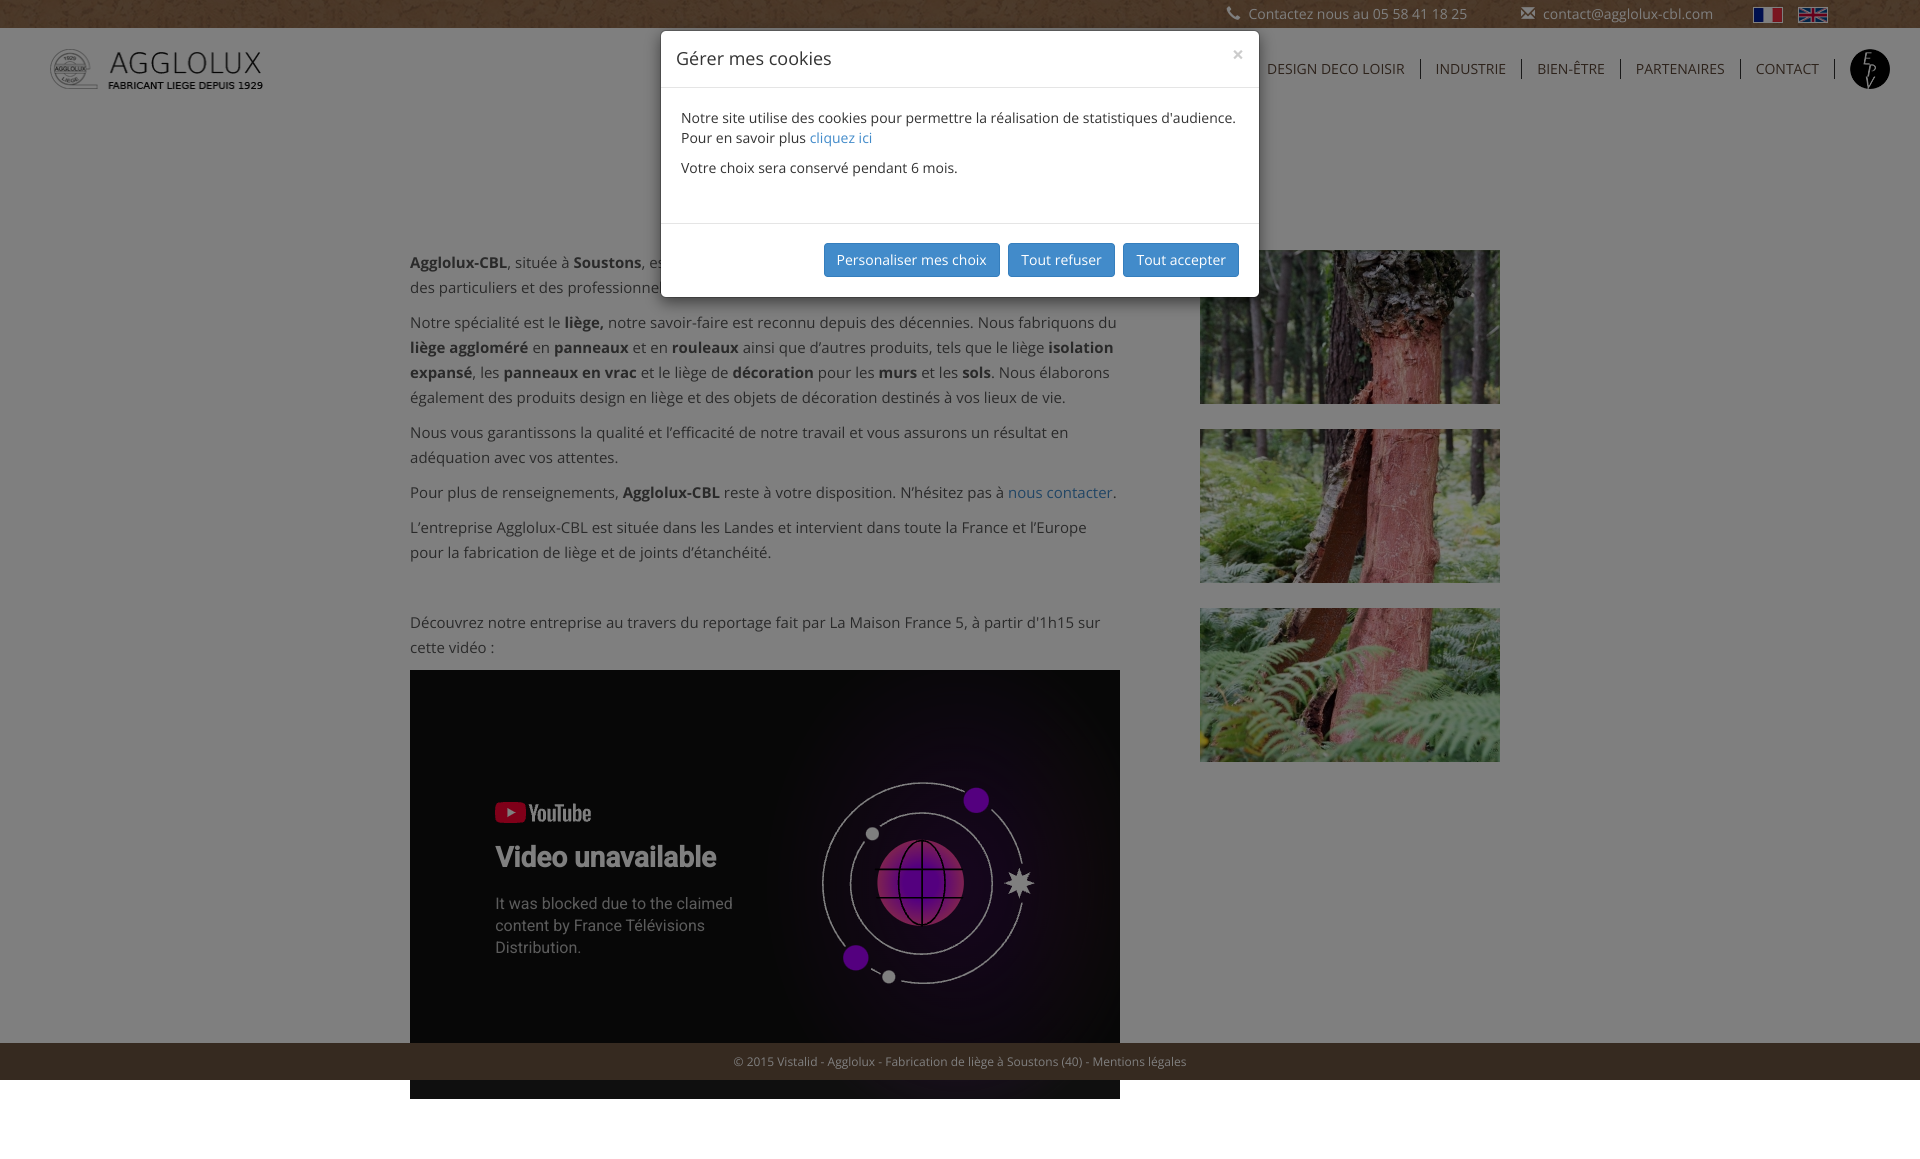The image size is (1920, 1159).
Task: Click the round black logo icon in header
Action: coord(1869,69)
